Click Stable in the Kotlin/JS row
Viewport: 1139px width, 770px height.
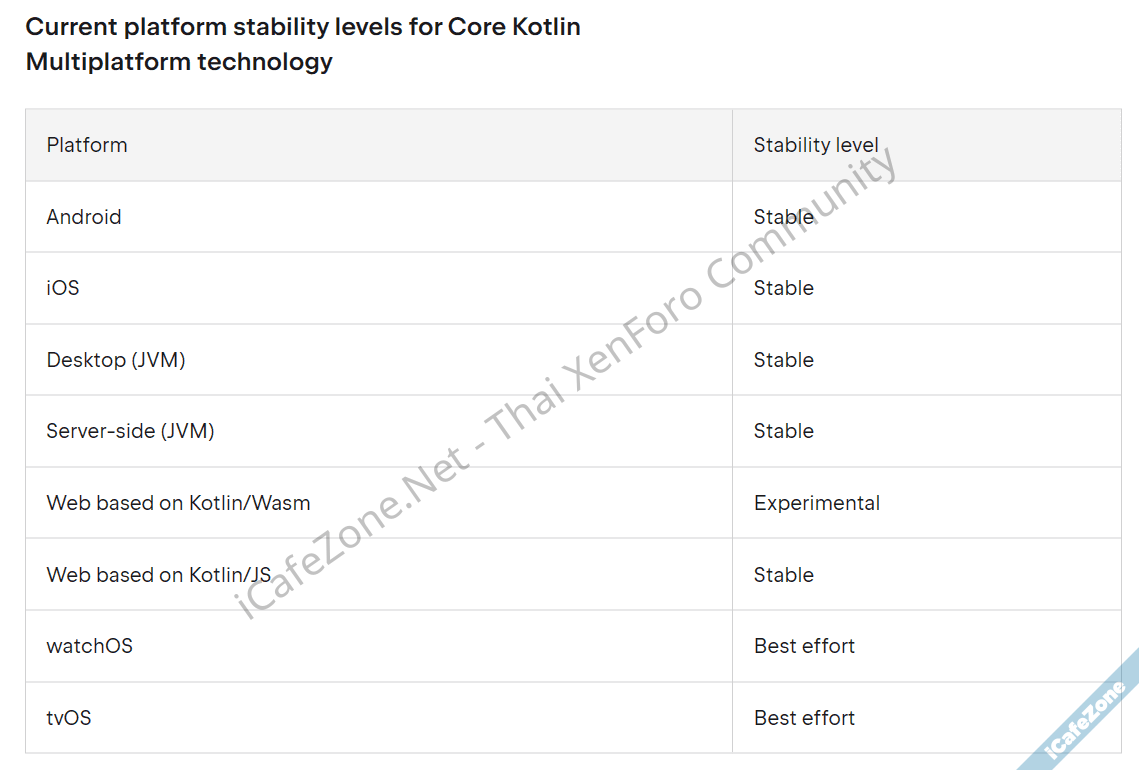[x=784, y=575]
